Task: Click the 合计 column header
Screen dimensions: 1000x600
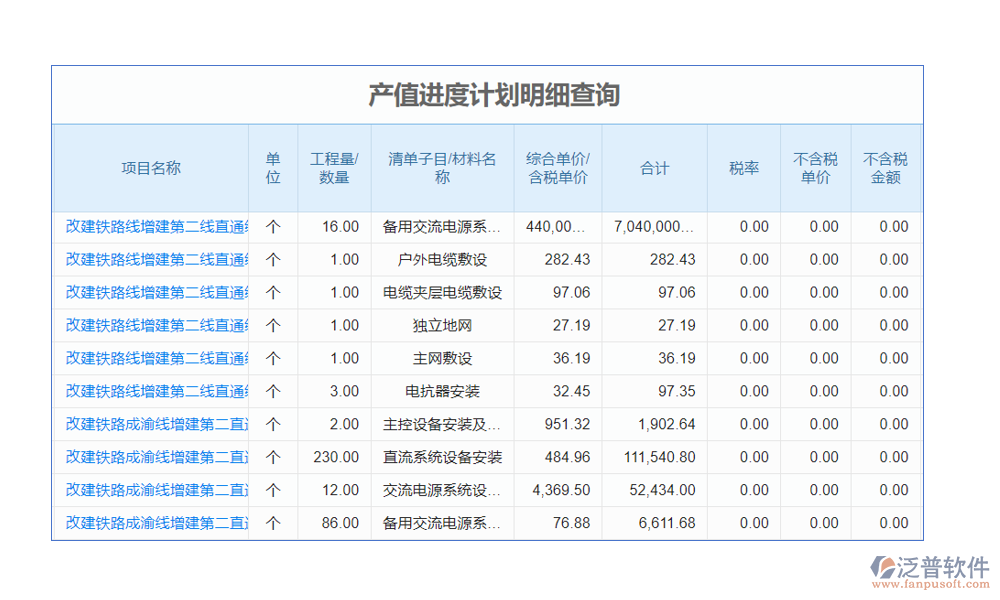Action: click(x=654, y=167)
